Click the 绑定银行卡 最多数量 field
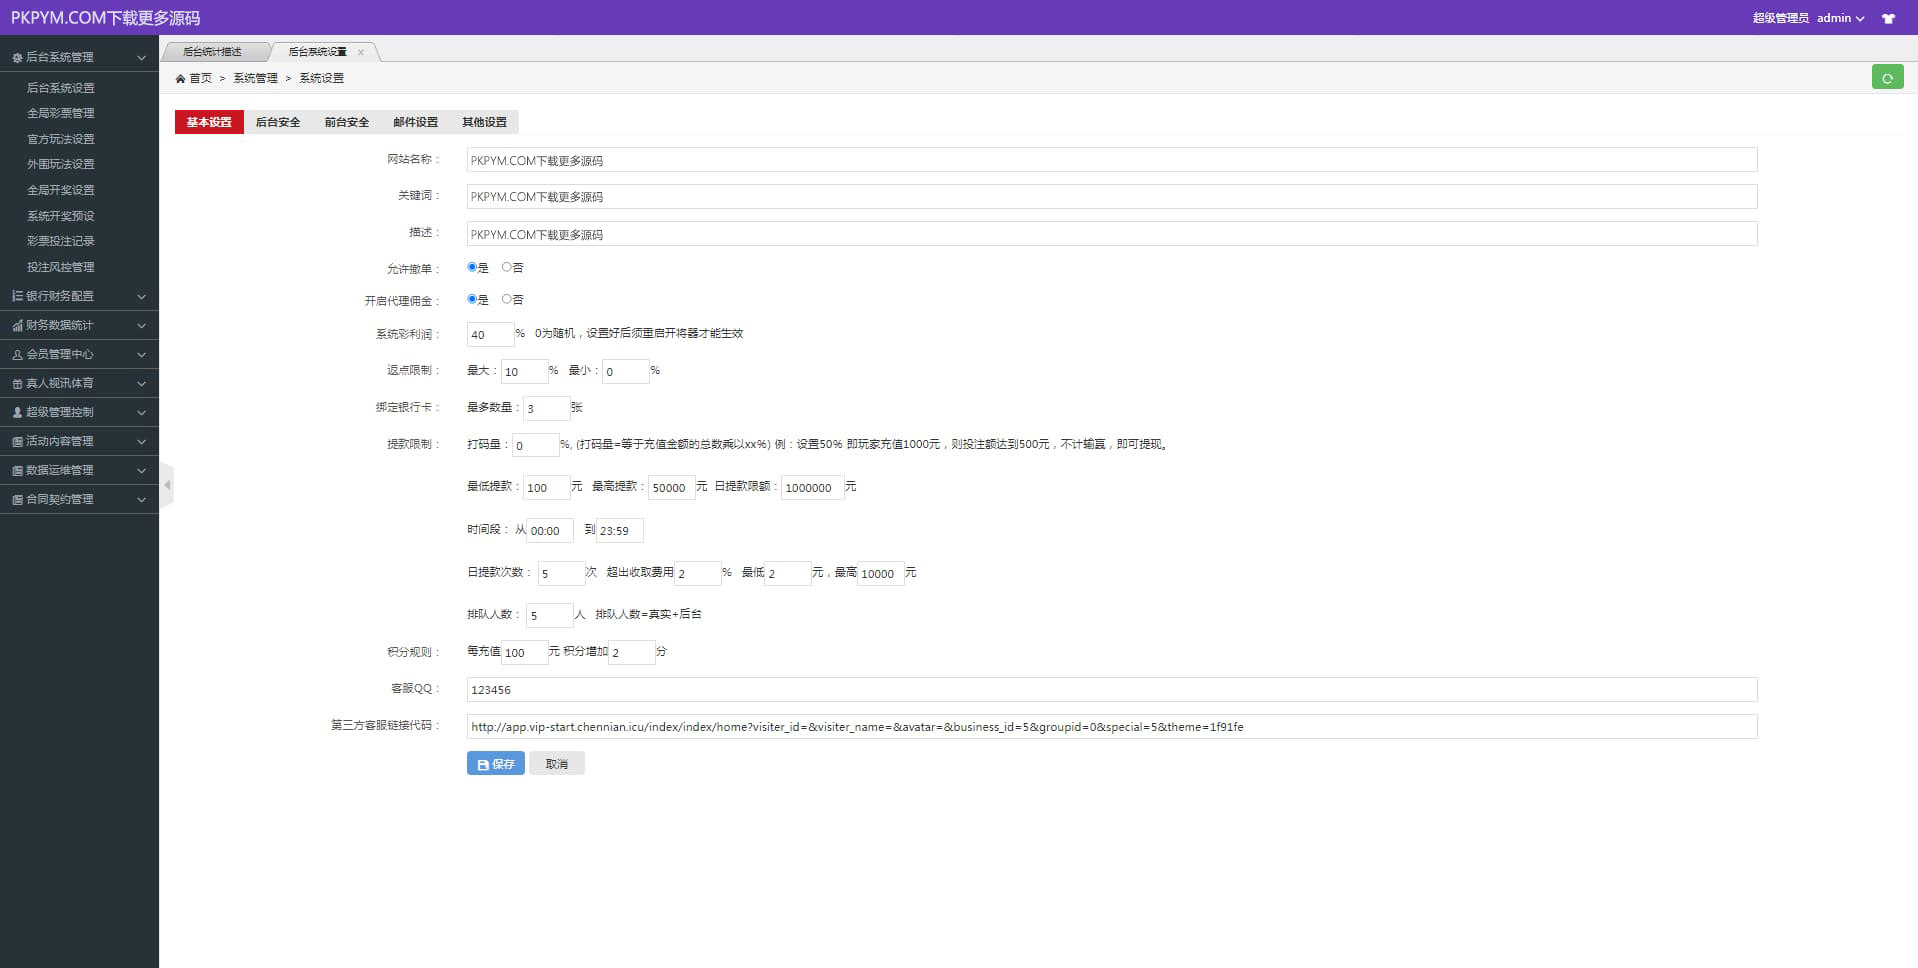1918x968 pixels. [547, 408]
